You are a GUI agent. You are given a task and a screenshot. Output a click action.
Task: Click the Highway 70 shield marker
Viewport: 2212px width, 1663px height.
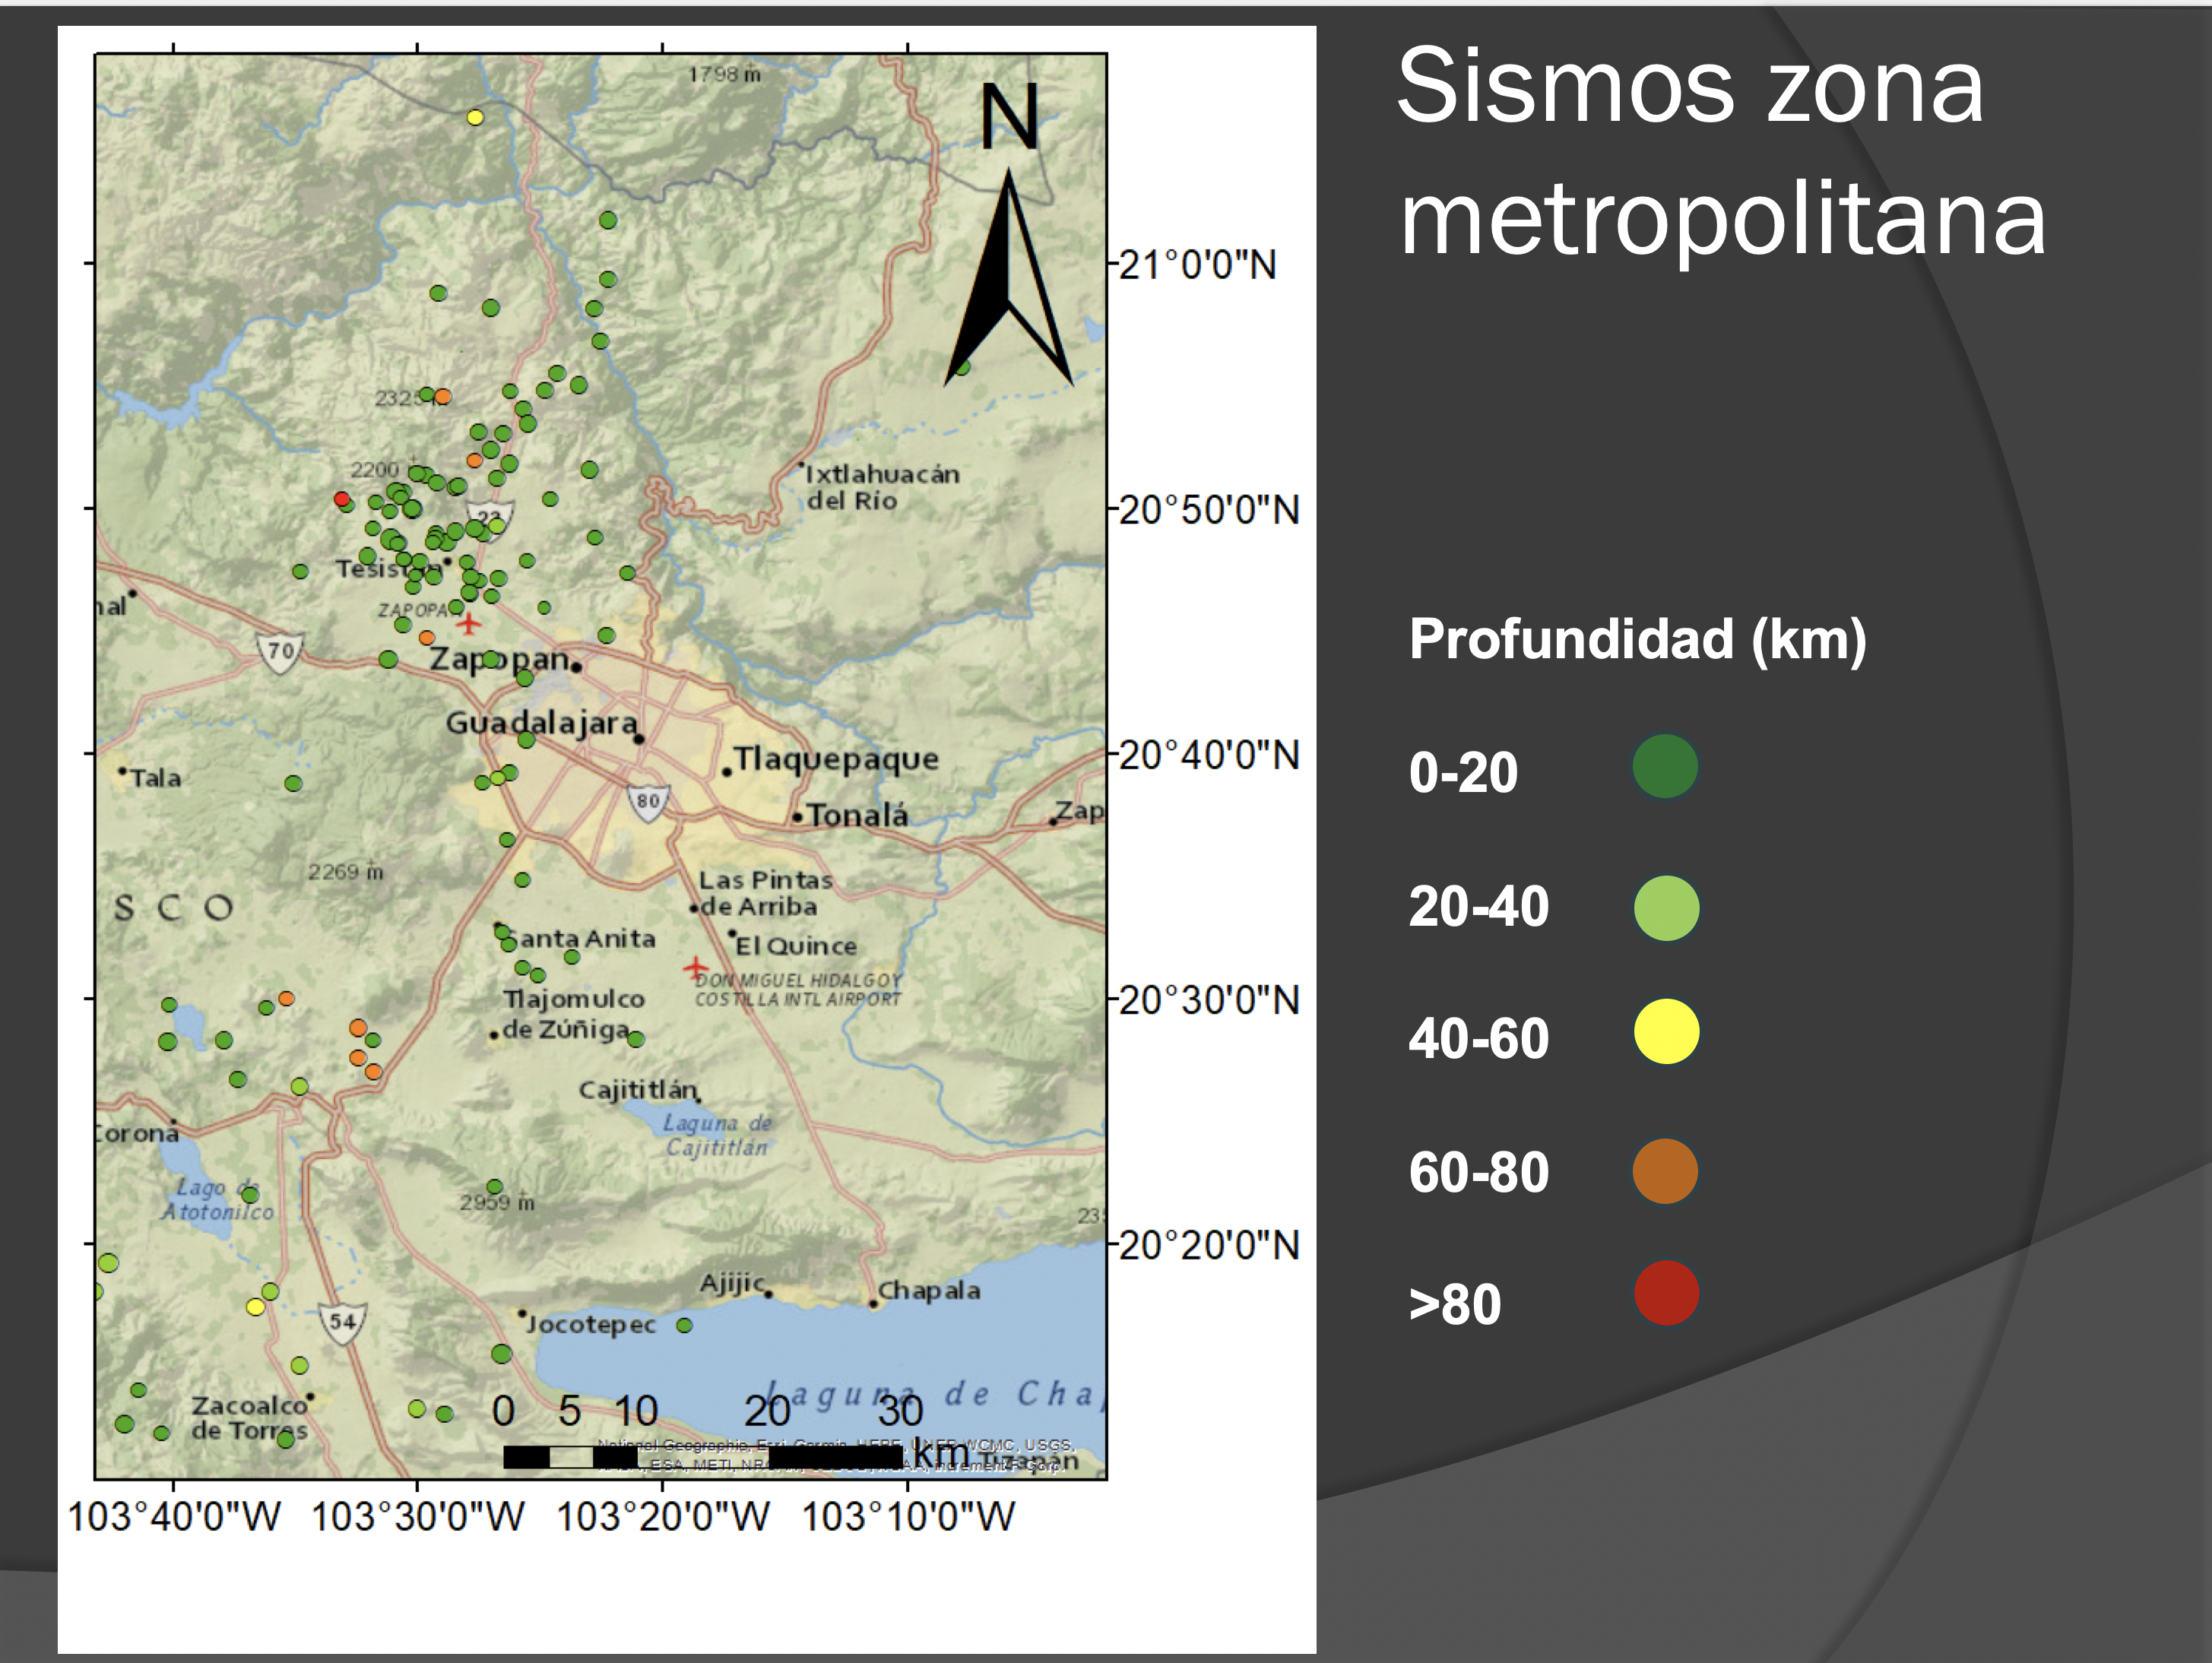point(280,652)
